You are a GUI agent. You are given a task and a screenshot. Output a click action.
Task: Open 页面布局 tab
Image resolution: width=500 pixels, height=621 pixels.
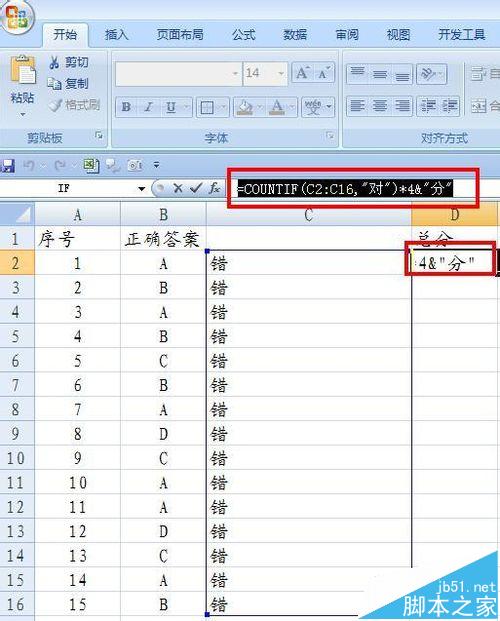(x=180, y=35)
